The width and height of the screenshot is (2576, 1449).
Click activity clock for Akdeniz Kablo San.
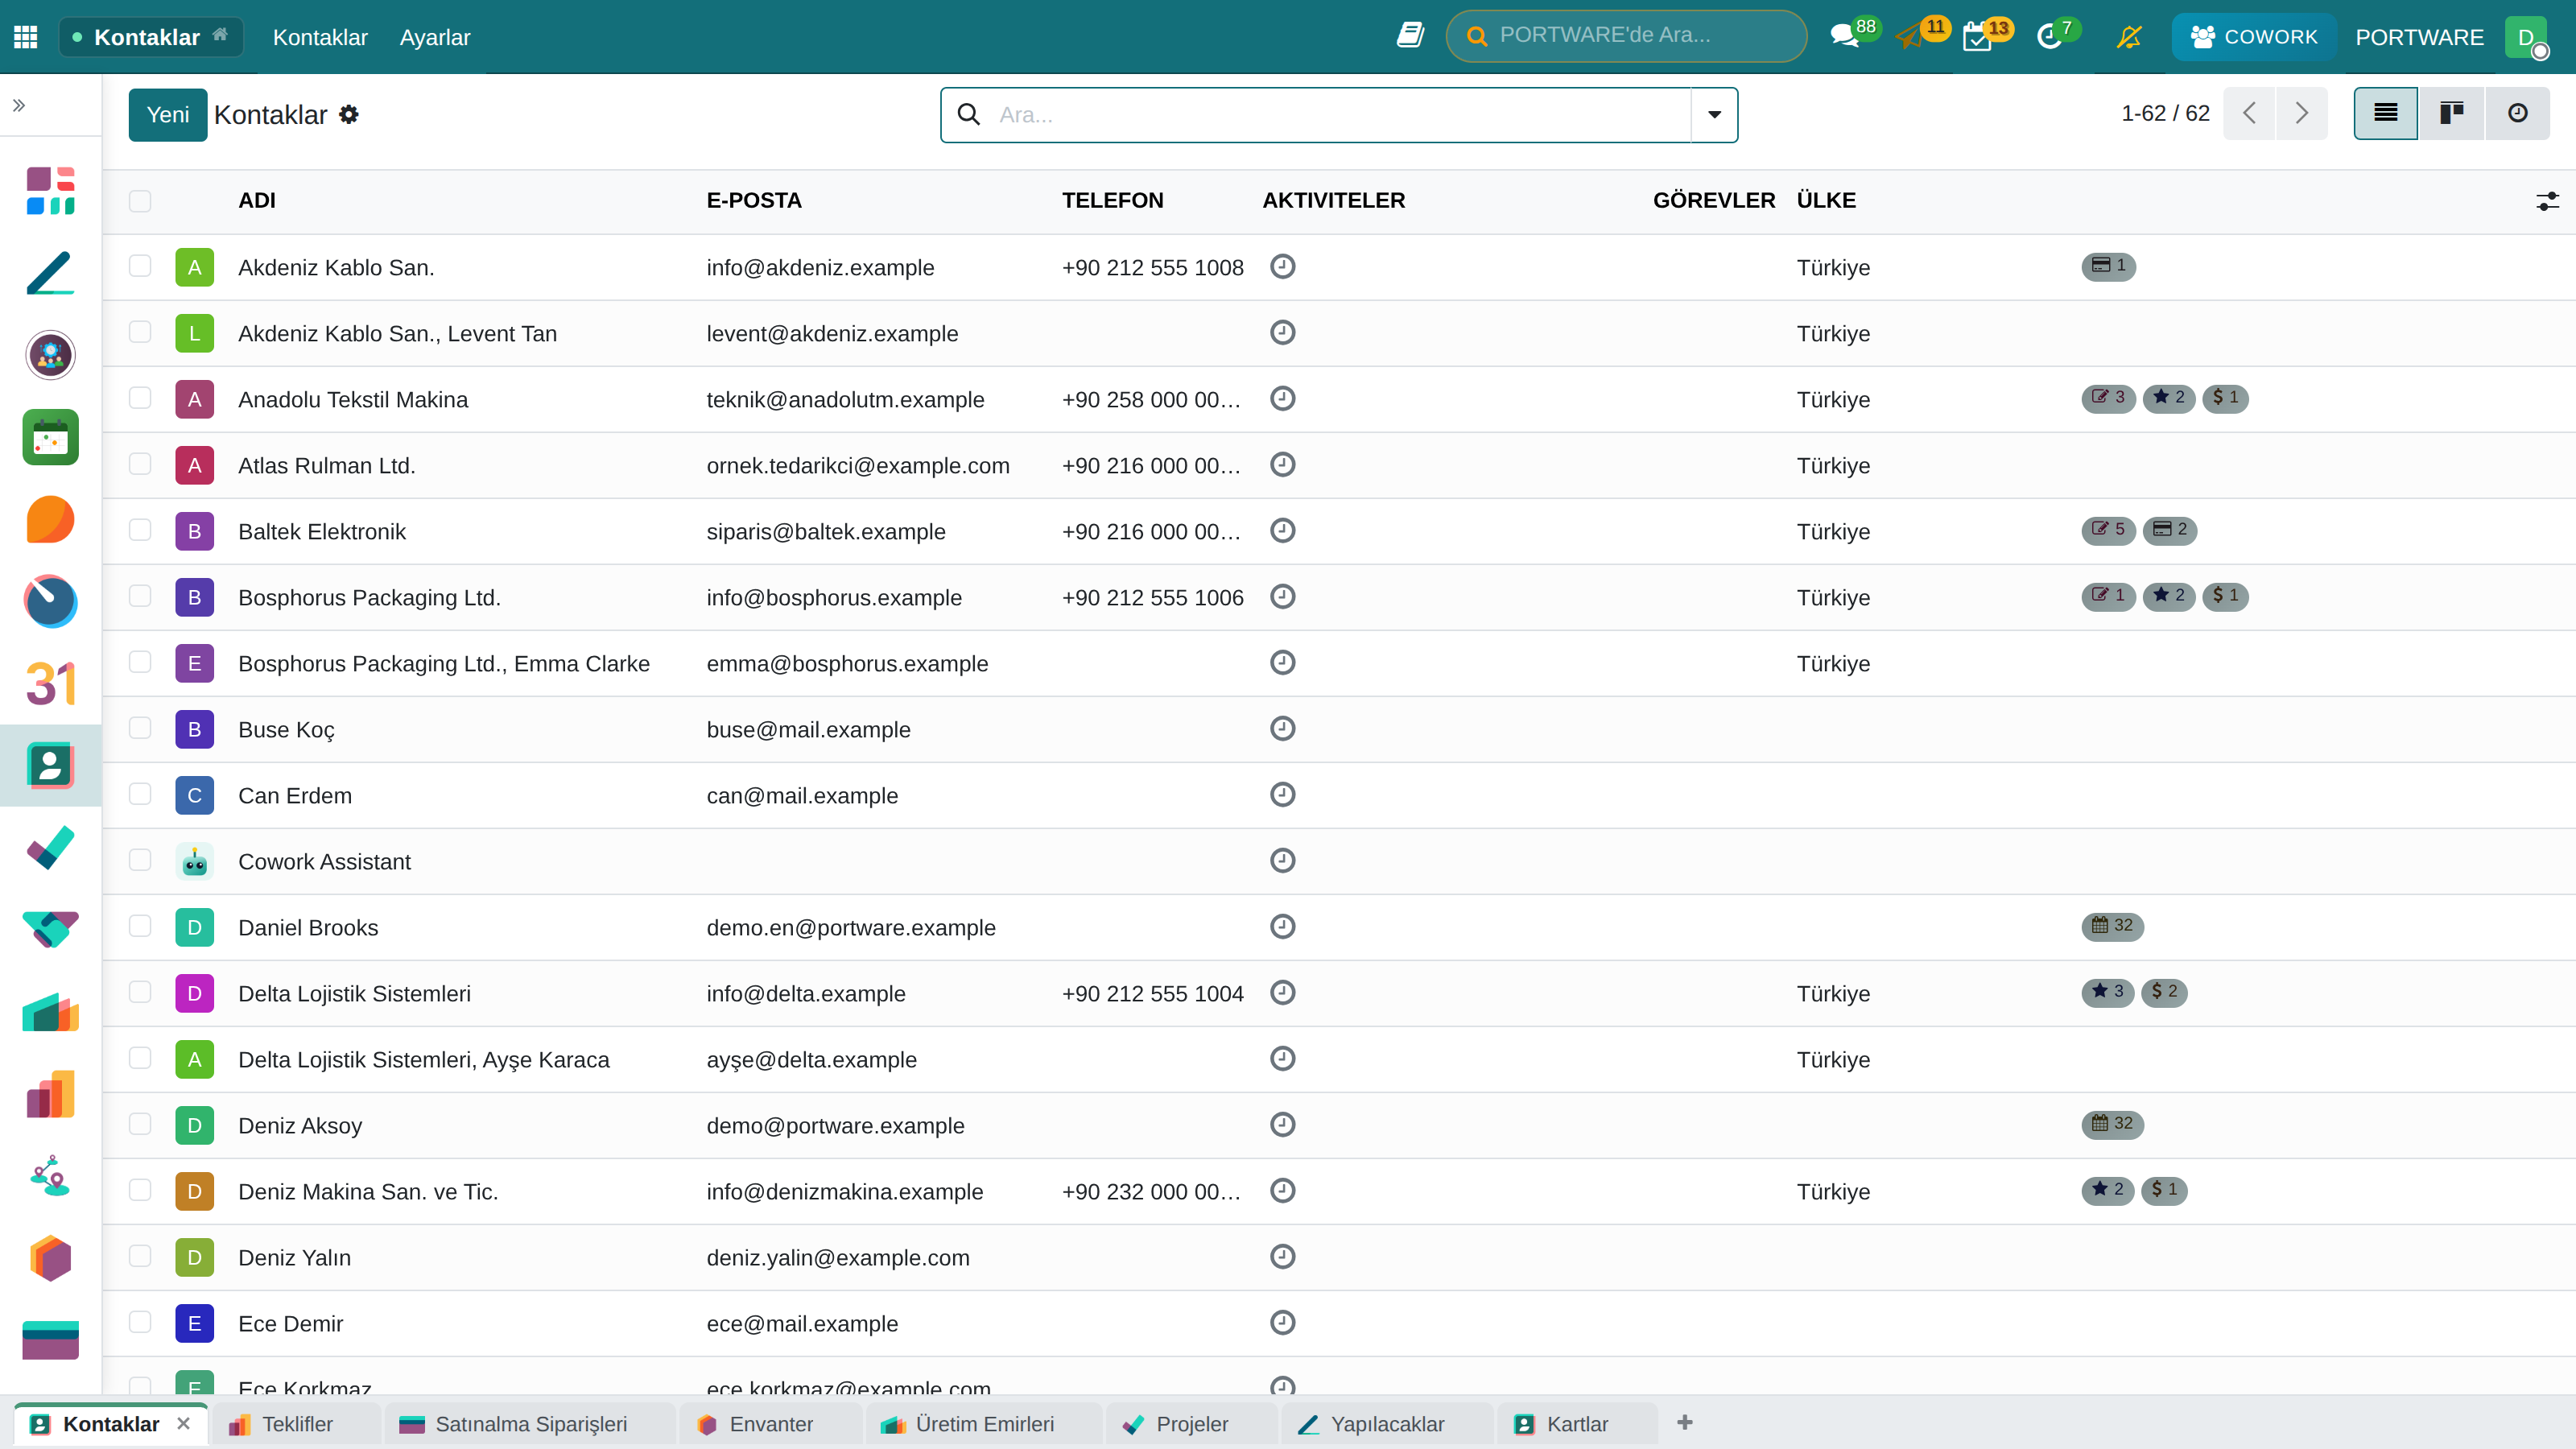click(x=1282, y=266)
